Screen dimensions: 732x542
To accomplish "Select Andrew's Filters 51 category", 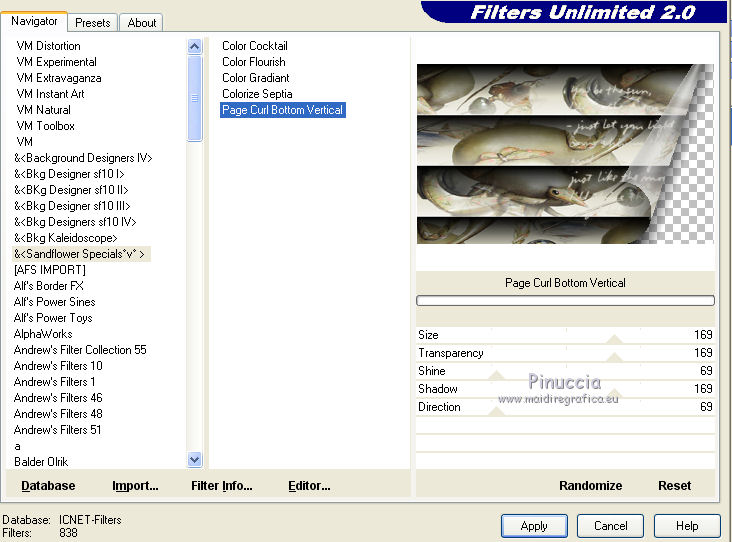I will 57,429.
